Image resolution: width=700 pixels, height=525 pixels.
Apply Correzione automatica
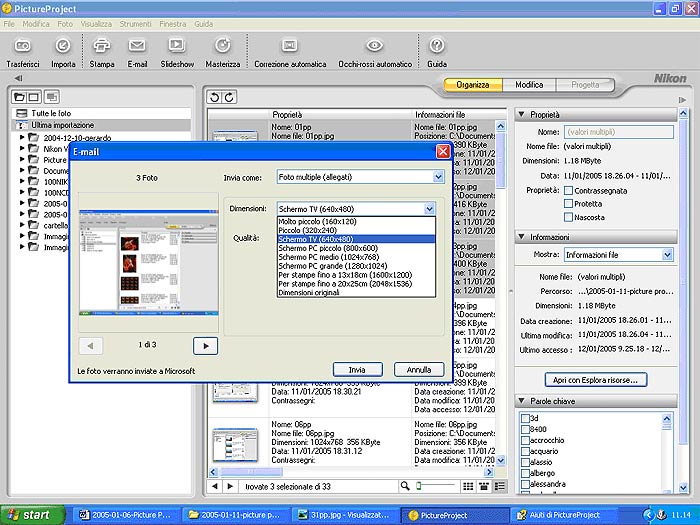click(x=290, y=46)
